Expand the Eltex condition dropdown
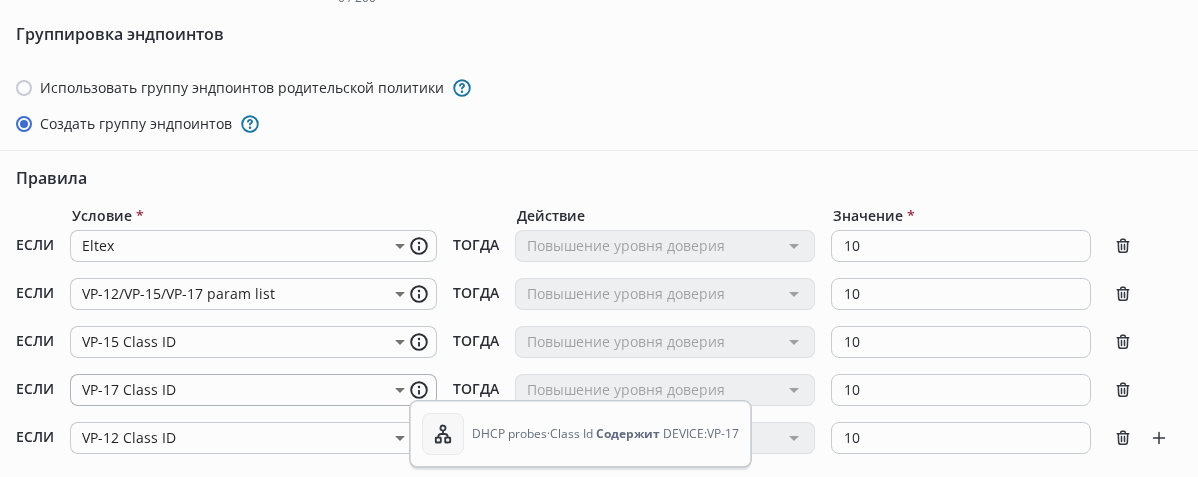This screenshot has width=1198, height=477. tap(399, 246)
